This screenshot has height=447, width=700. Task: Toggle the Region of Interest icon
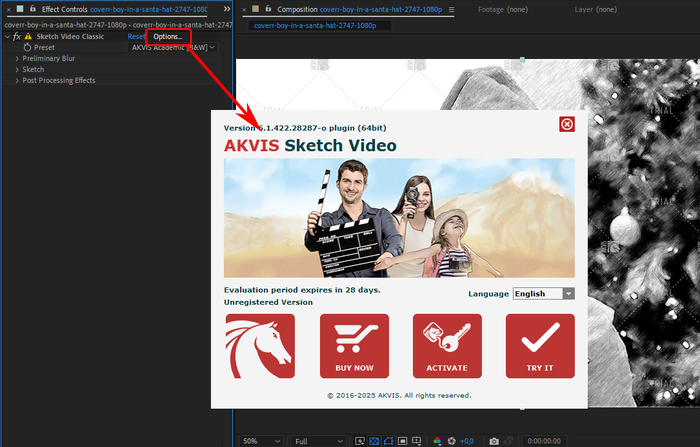coord(402,441)
